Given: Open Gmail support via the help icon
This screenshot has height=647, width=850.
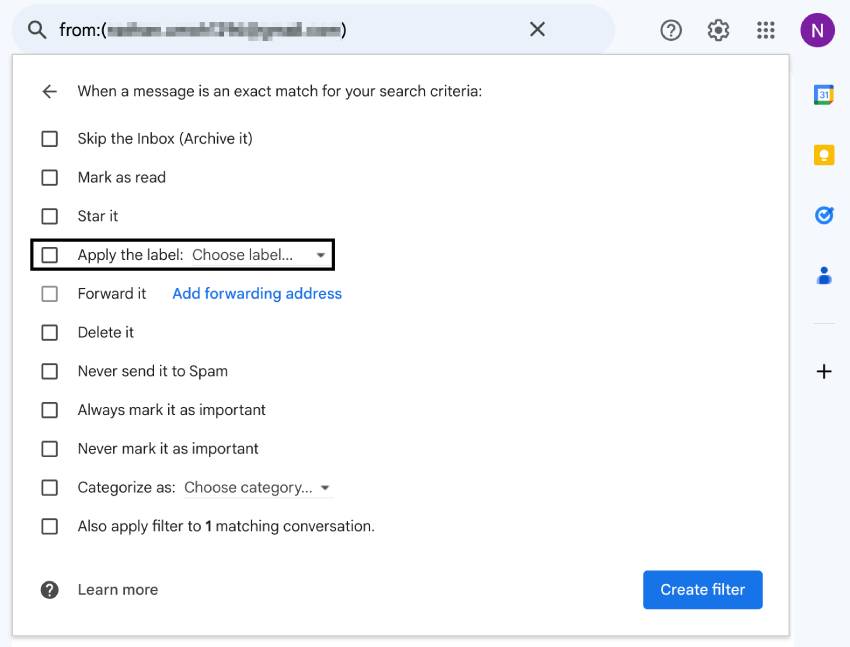Looking at the screenshot, I should 670,30.
